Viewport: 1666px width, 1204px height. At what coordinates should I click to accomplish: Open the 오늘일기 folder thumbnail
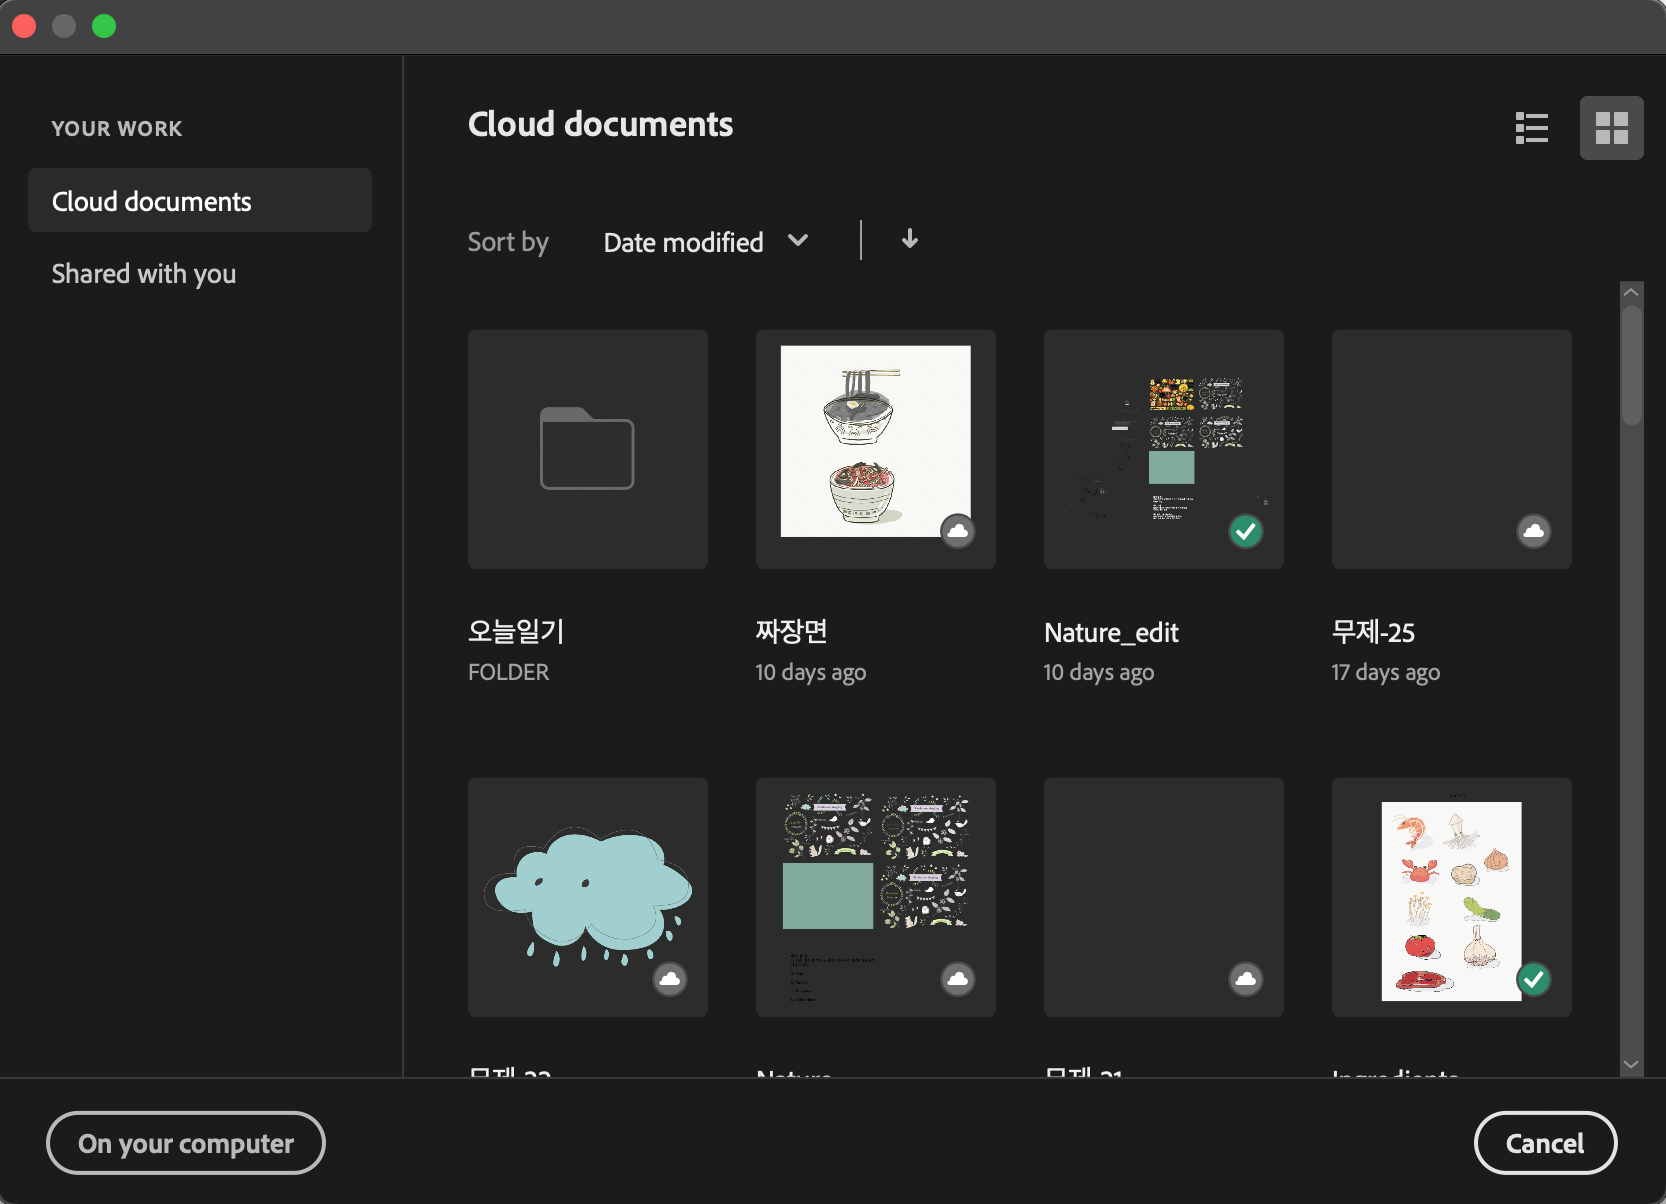588,449
